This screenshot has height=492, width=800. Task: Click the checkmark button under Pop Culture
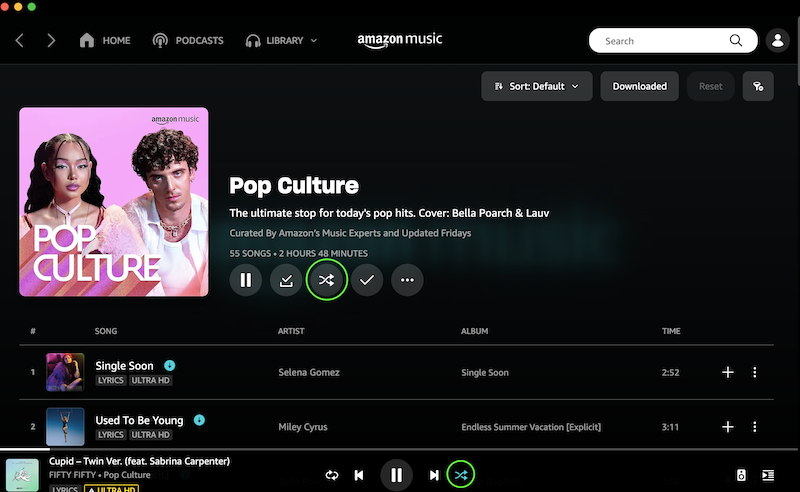point(367,280)
